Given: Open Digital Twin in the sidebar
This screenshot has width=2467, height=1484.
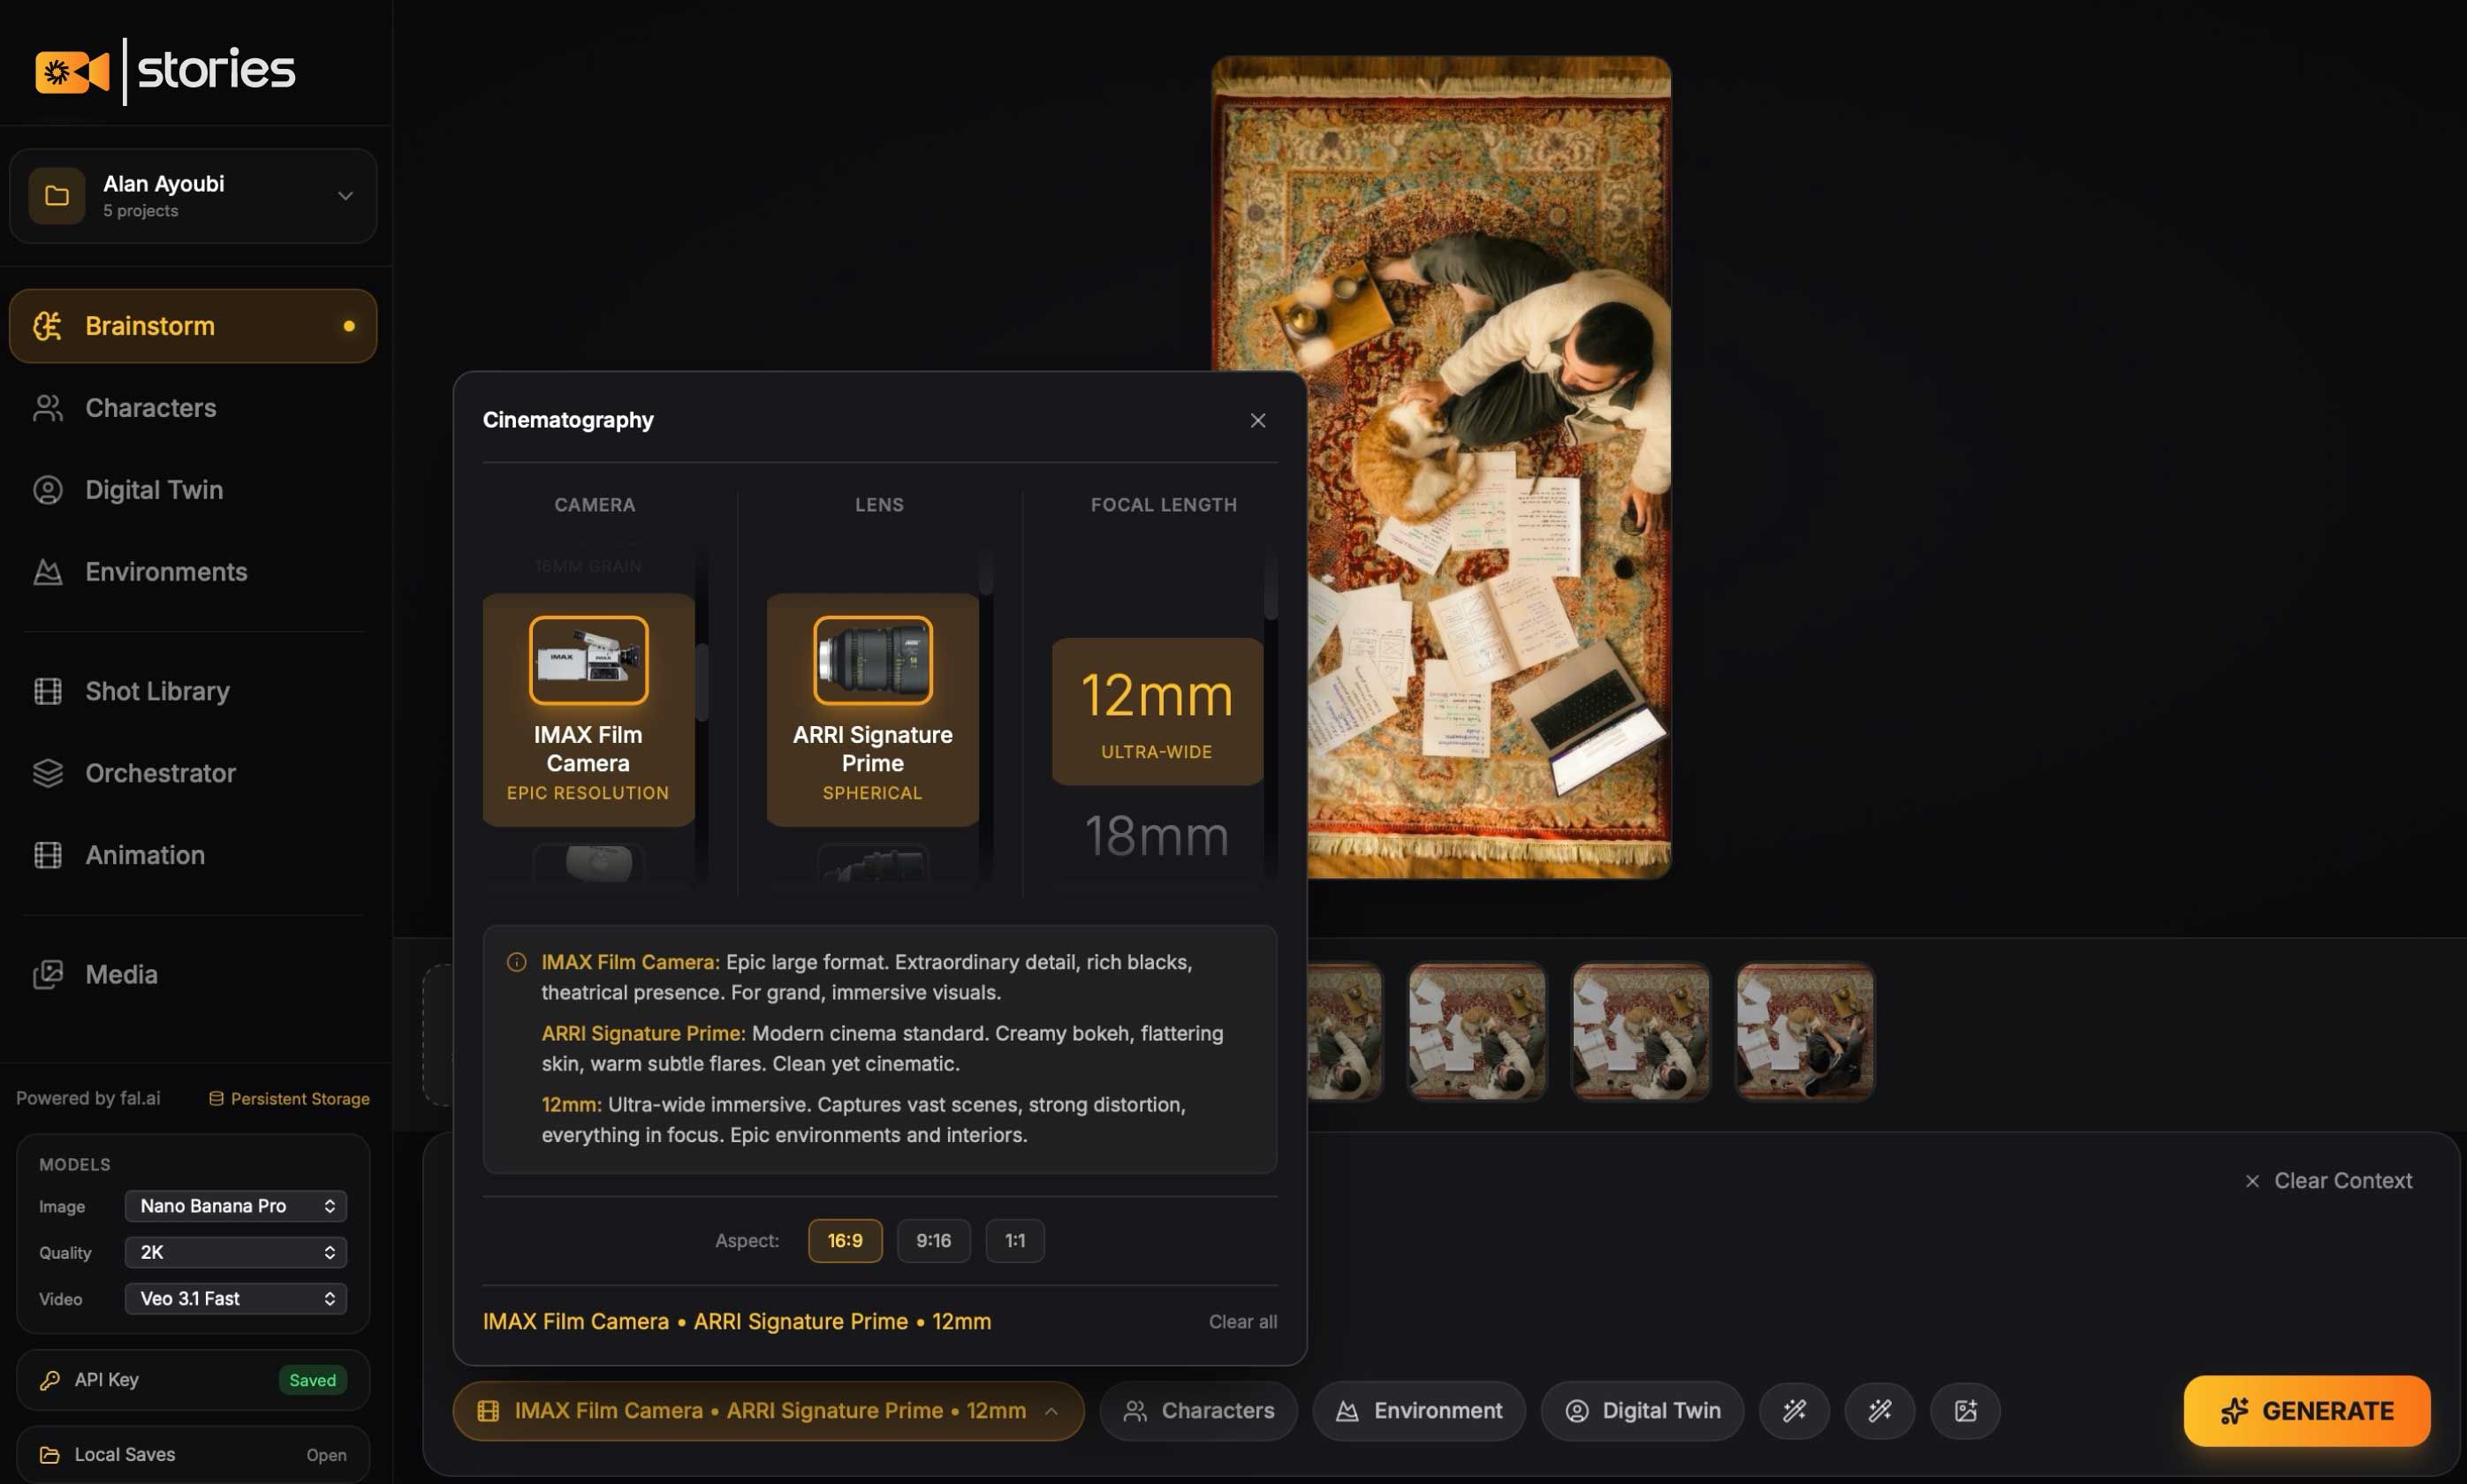Looking at the screenshot, I should pos(193,490).
